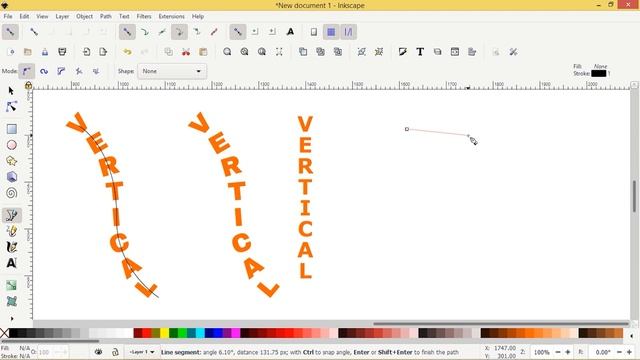Click the Undo arrow icon

pos(127,52)
